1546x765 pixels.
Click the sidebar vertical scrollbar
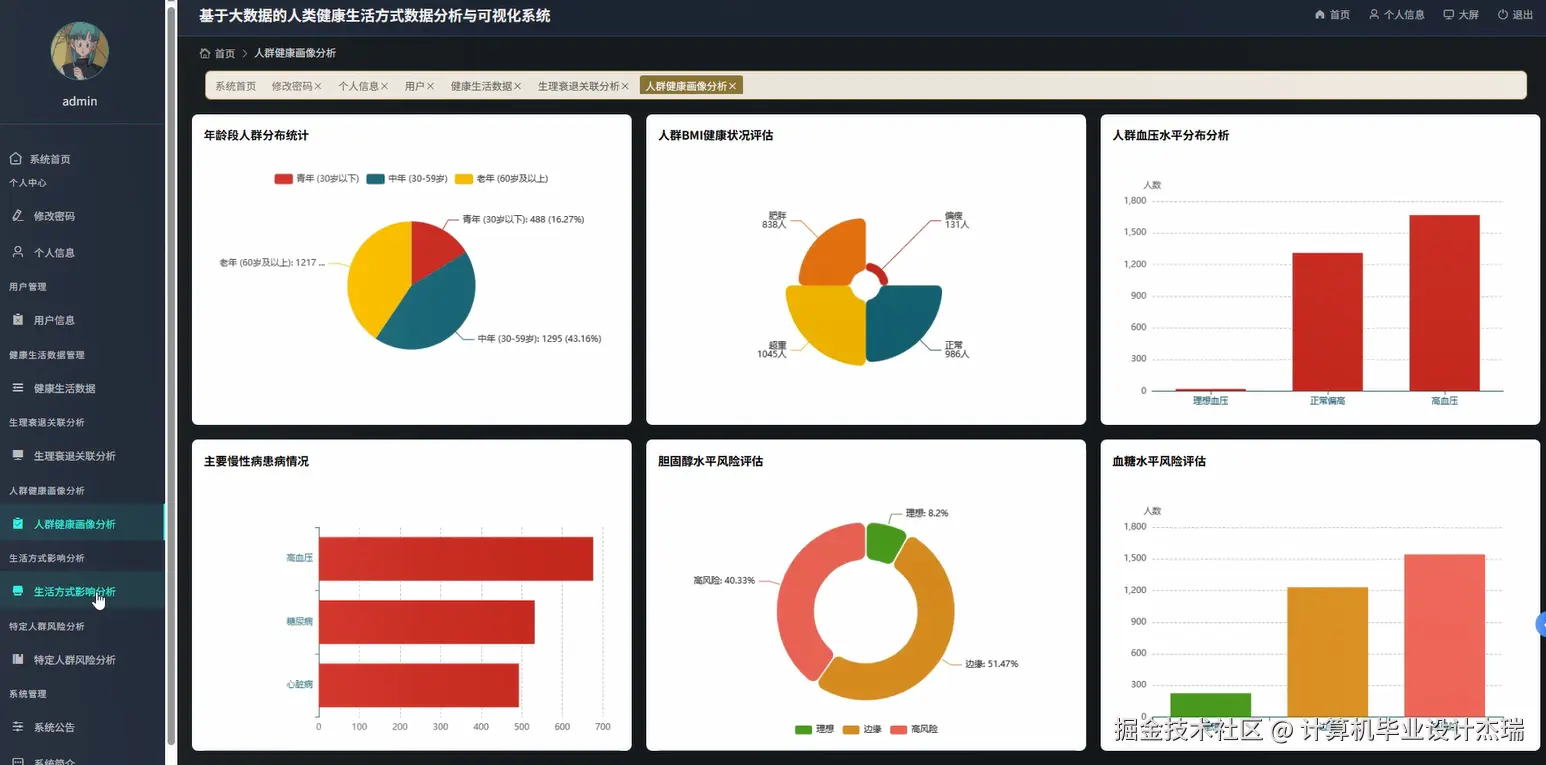(x=171, y=375)
